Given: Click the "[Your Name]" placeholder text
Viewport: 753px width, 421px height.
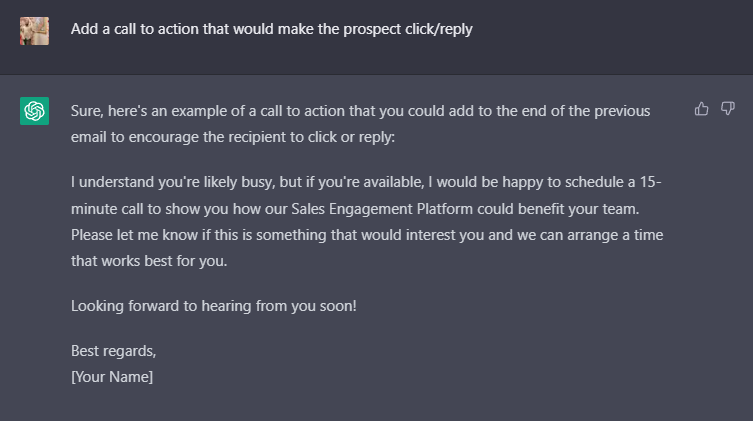Looking at the screenshot, I should [112, 376].
